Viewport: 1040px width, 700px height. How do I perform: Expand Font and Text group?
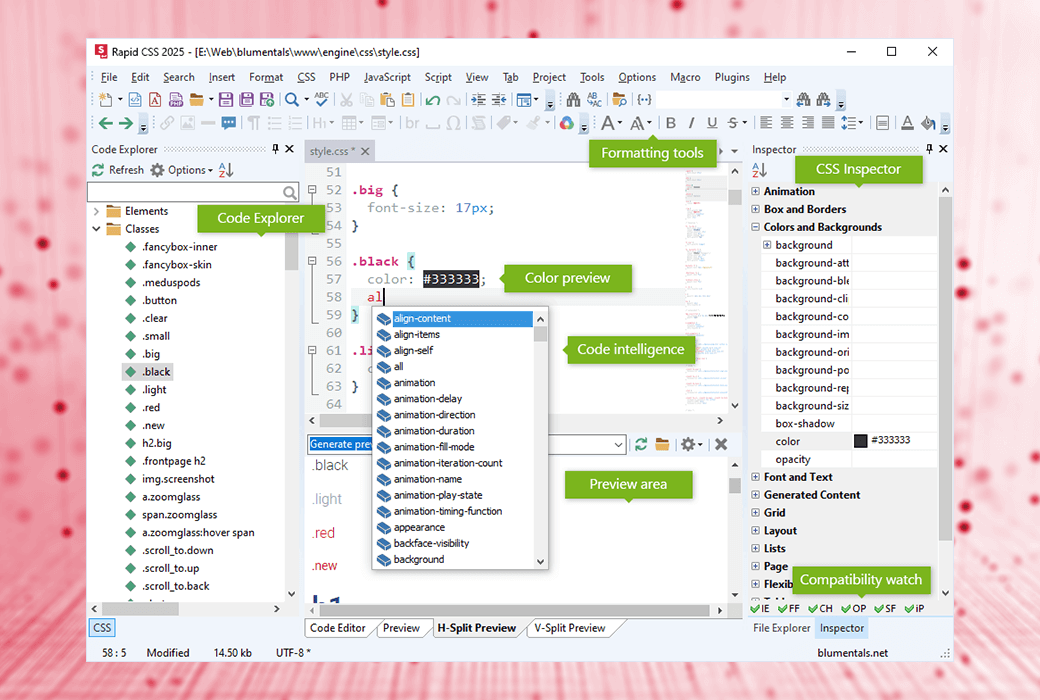point(755,477)
